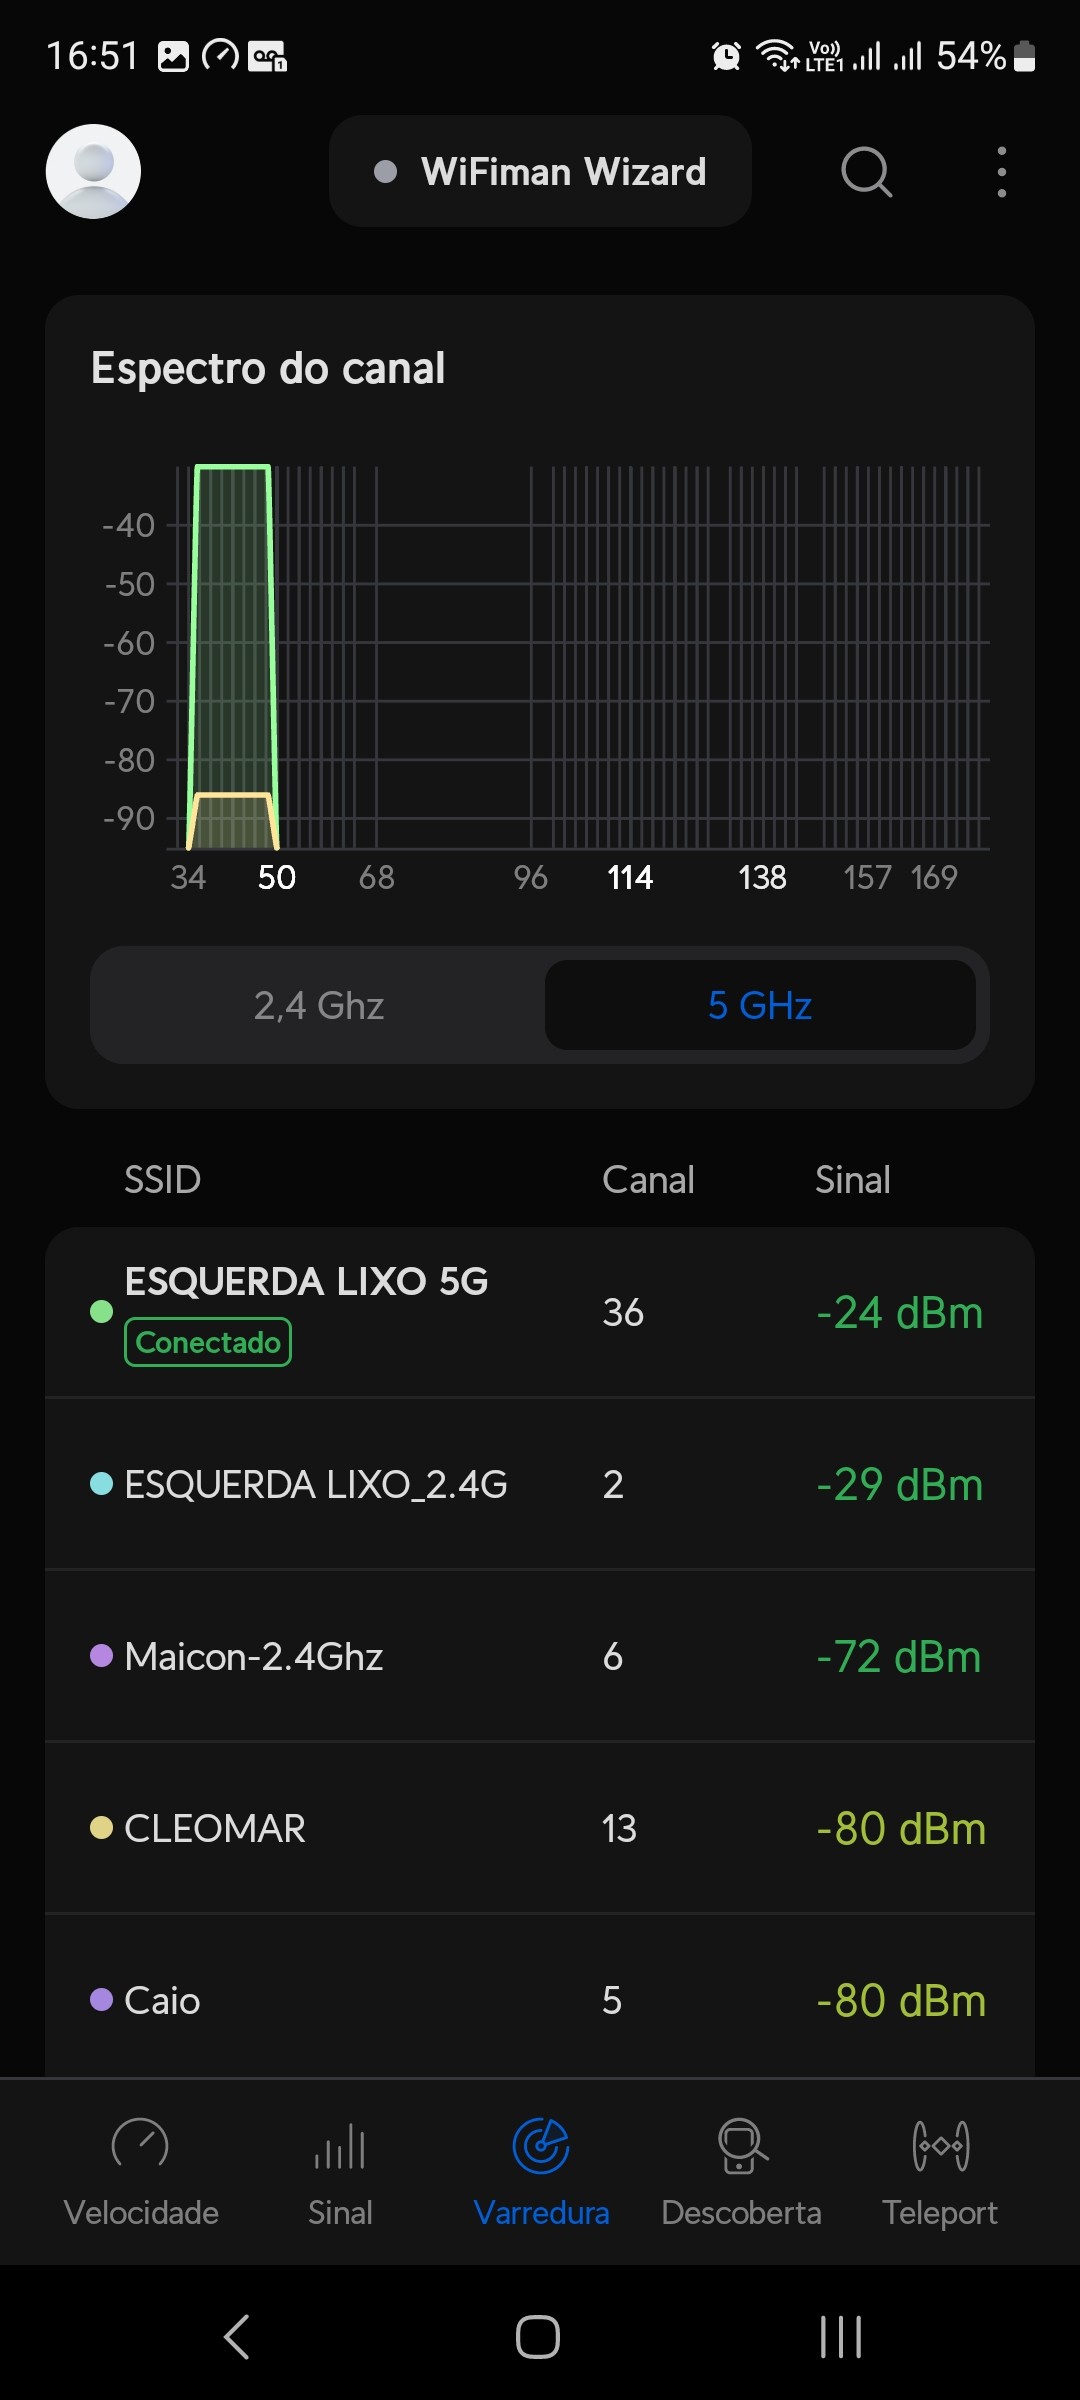Tap the Varredura radar icon
This screenshot has width=1080, height=2400.
point(541,2146)
